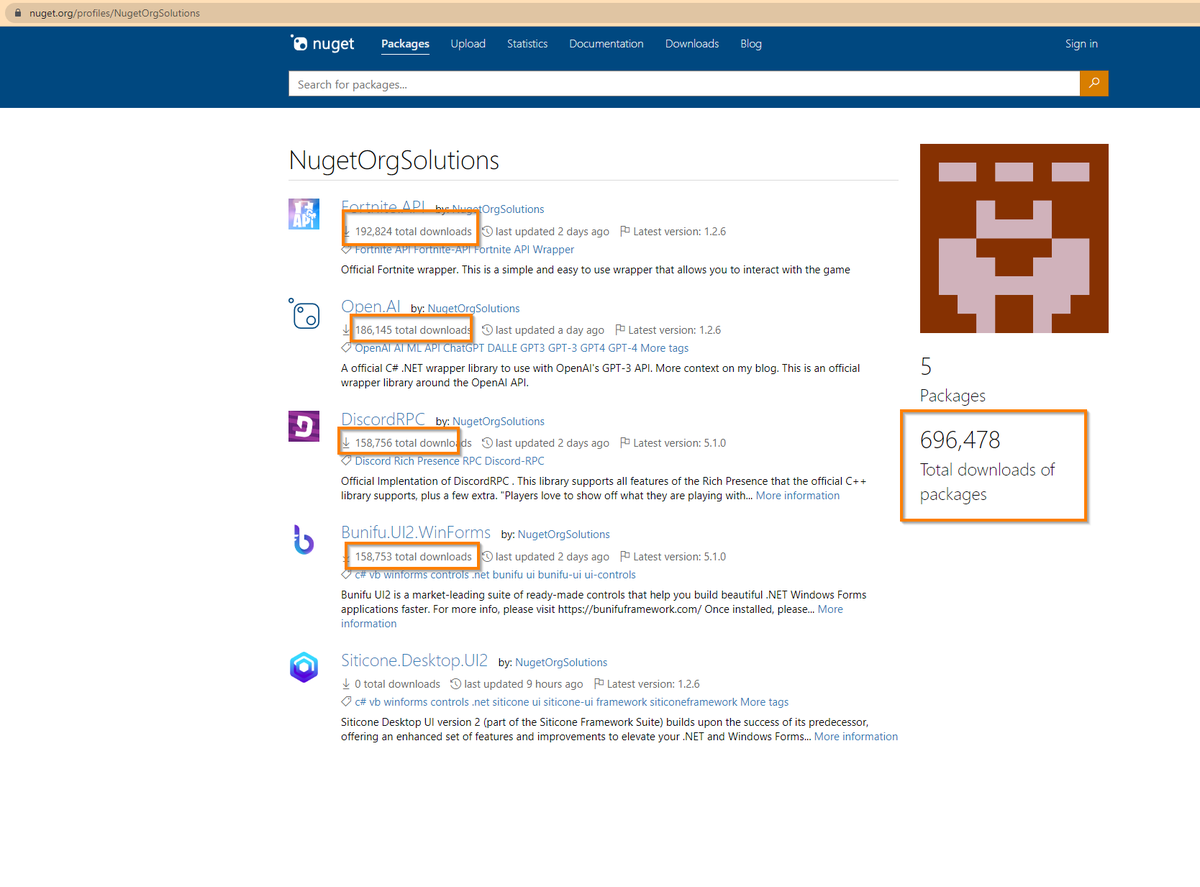
Task: Click the last updated 9 hours ago text
Action: click(524, 684)
